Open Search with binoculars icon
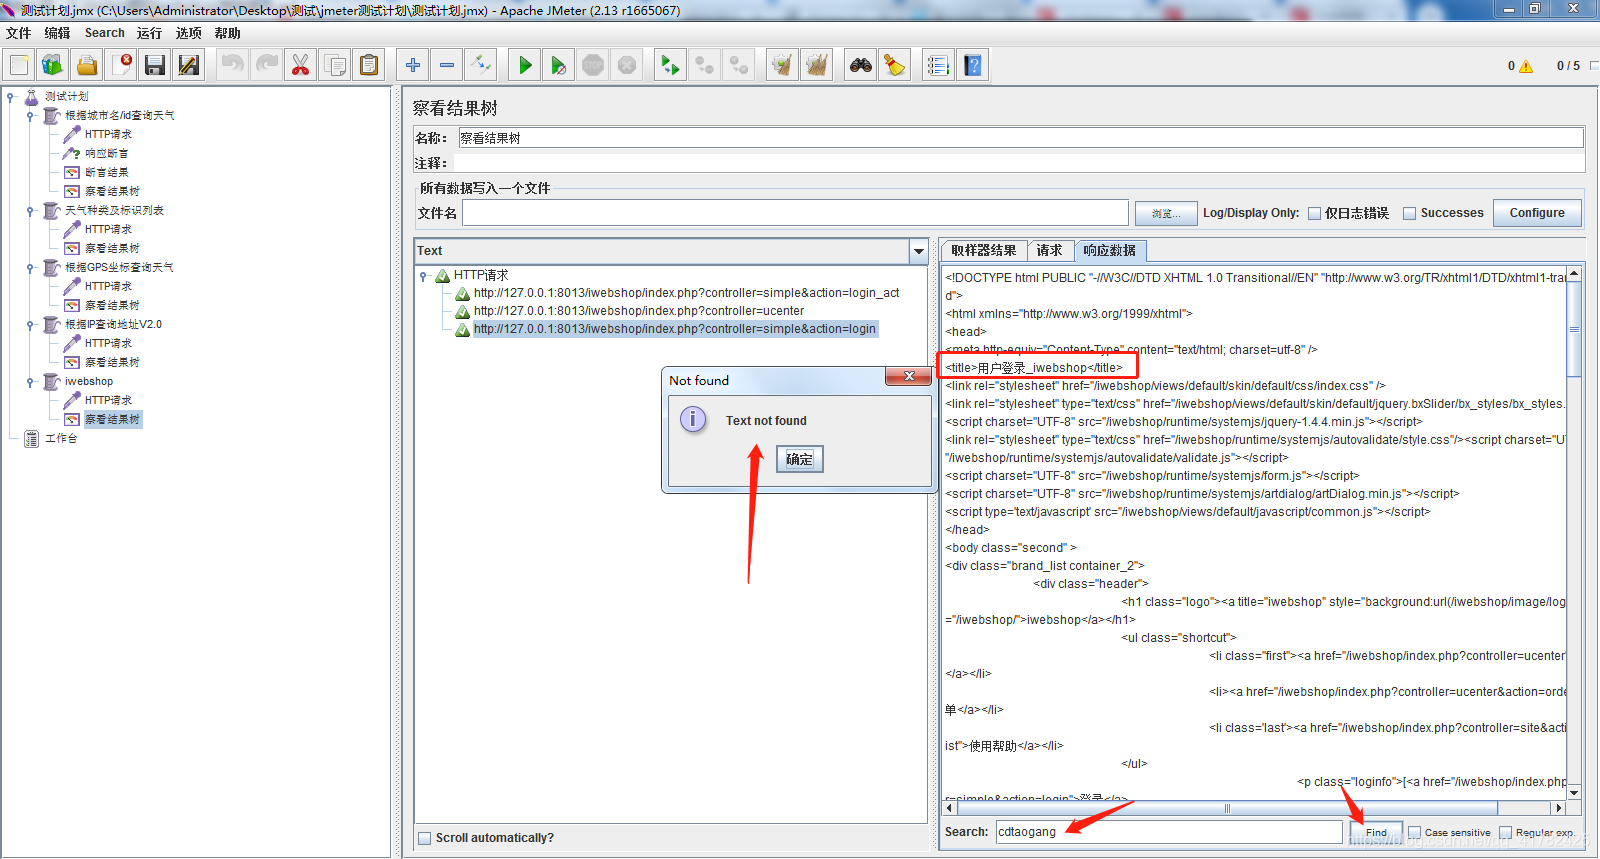 [x=860, y=66]
